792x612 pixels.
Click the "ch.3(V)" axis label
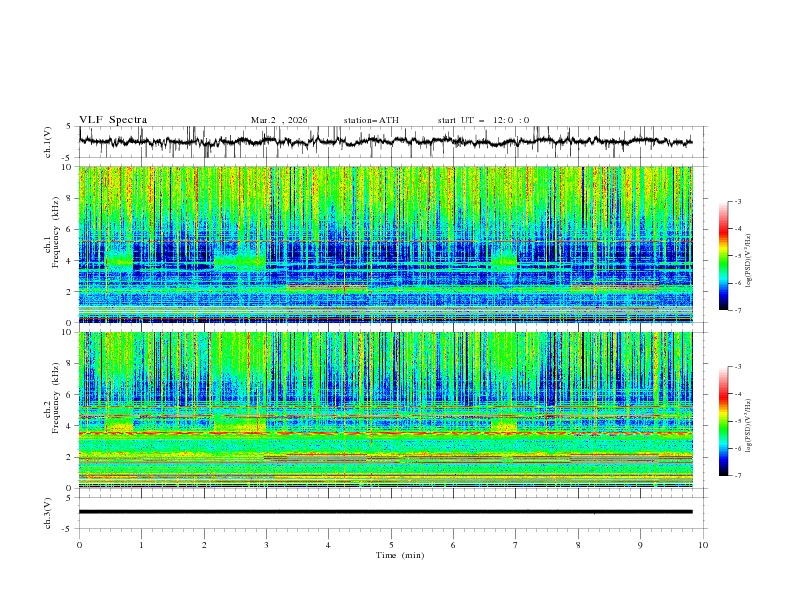pos(48,513)
